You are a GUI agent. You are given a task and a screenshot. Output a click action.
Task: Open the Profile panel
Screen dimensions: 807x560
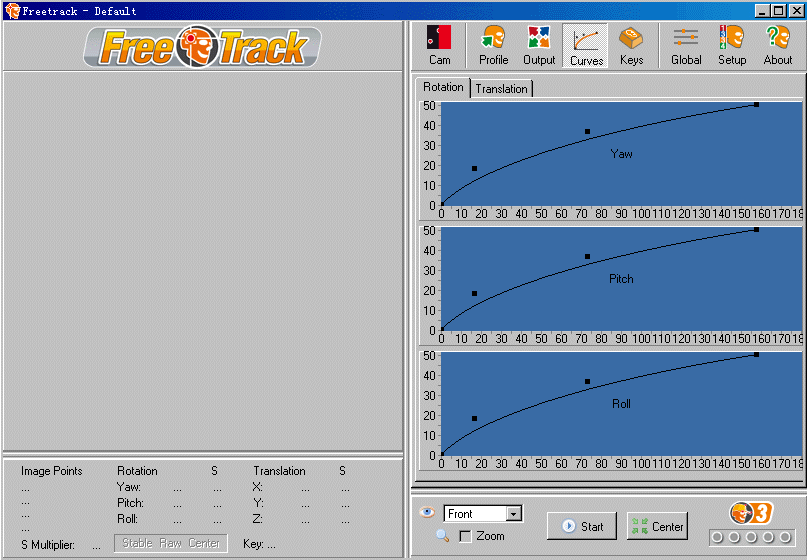coord(493,45)
